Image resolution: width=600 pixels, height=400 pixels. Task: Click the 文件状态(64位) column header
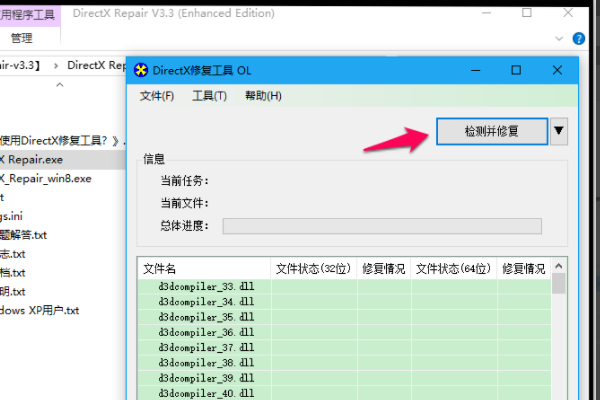coord(454,269)
